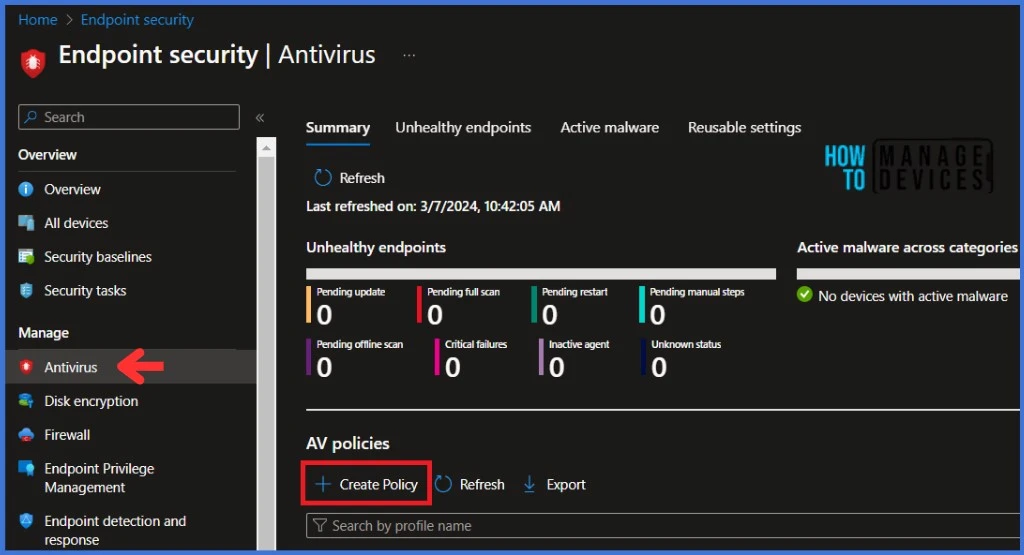Image resolution: width=1024 pixels, height=555 pixels.
Task: Open Disk encryption in sidebar
Action: point(91,401)
